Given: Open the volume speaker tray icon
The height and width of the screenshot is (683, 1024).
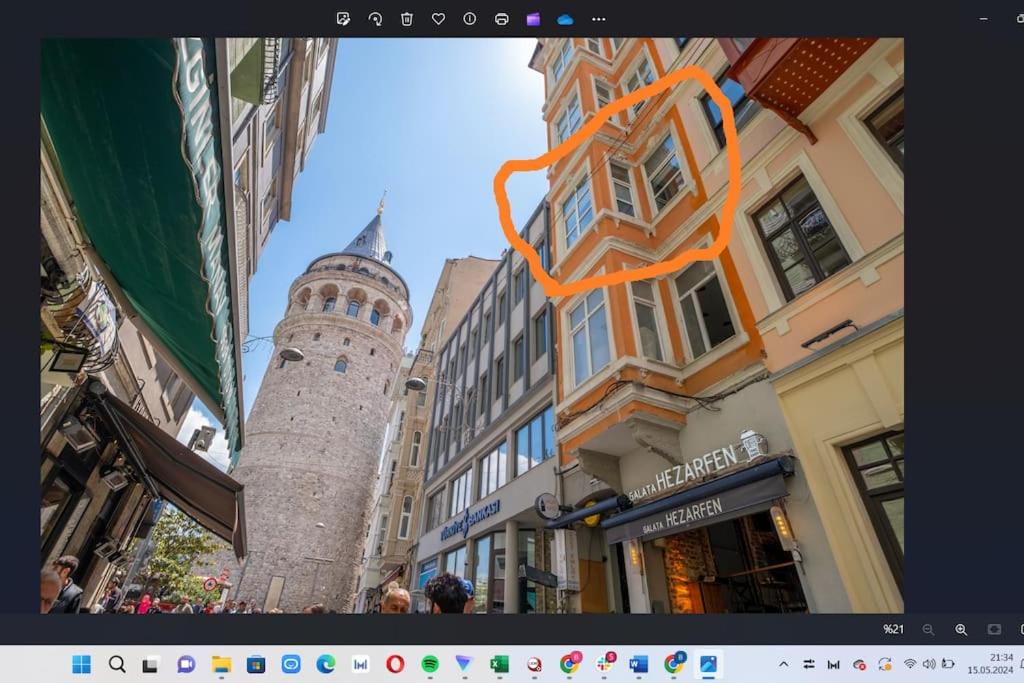Looking at the screenshot, I should click(x=929, y=664).
